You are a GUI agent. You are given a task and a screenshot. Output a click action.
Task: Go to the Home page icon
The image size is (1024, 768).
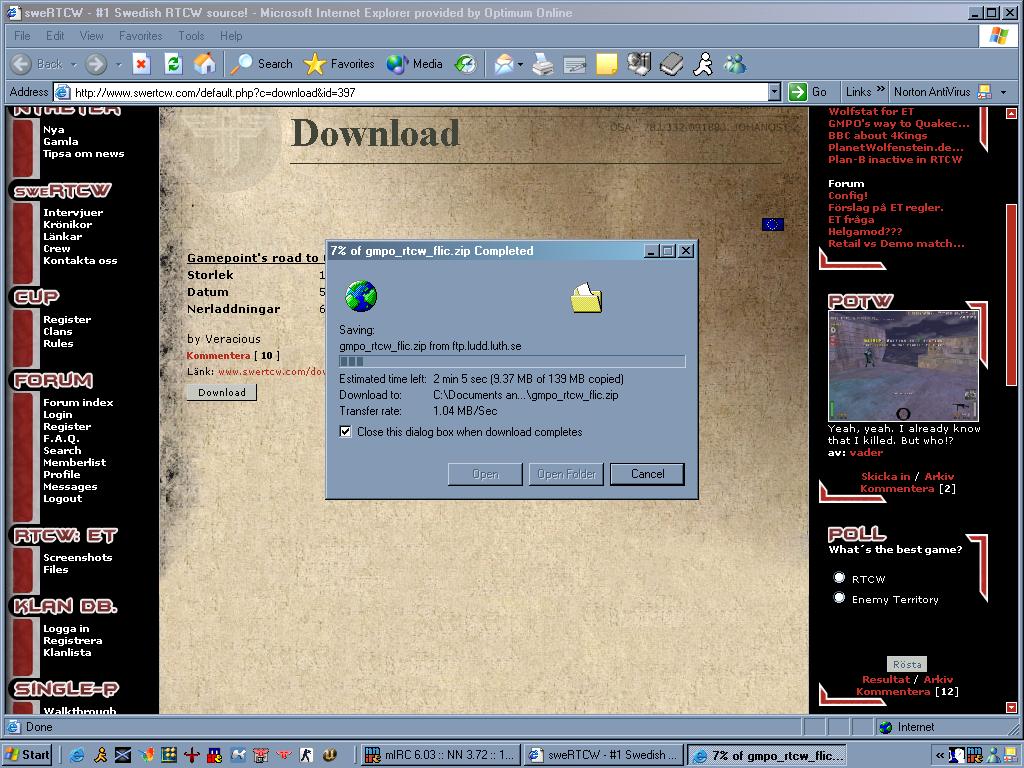tap(205, 64)
